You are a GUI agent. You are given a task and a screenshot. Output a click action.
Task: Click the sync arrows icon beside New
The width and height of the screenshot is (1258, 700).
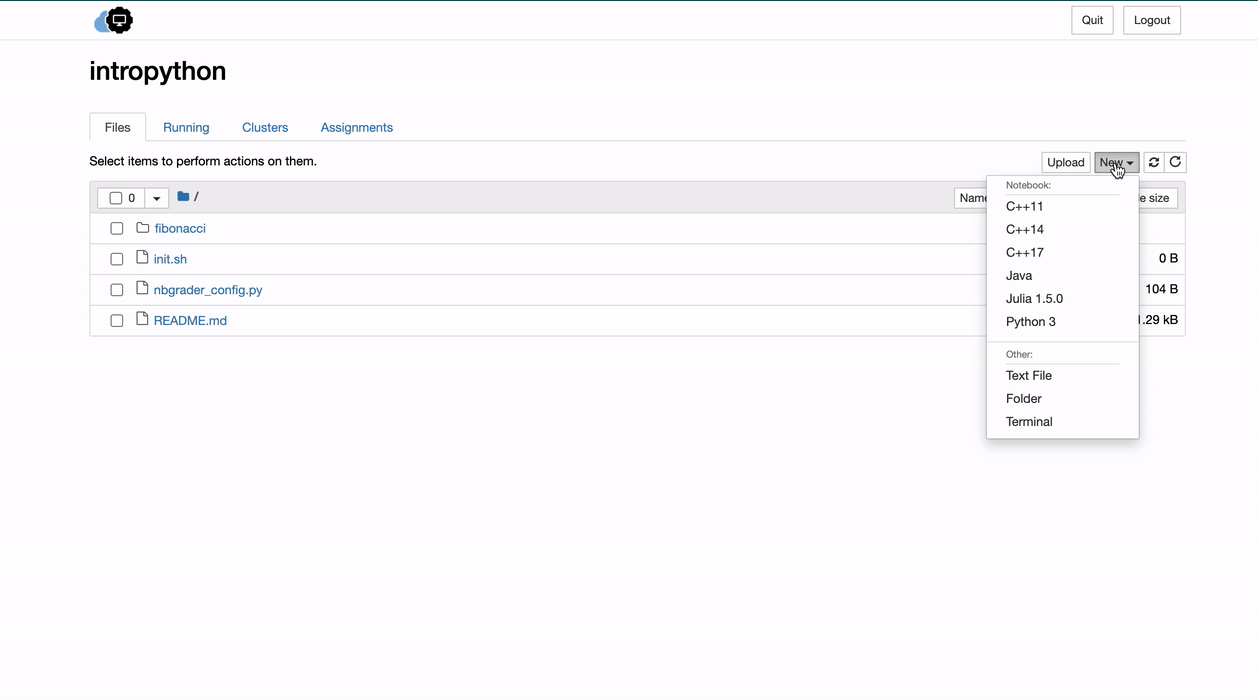pyautogui.click(x=1154, y=162)
